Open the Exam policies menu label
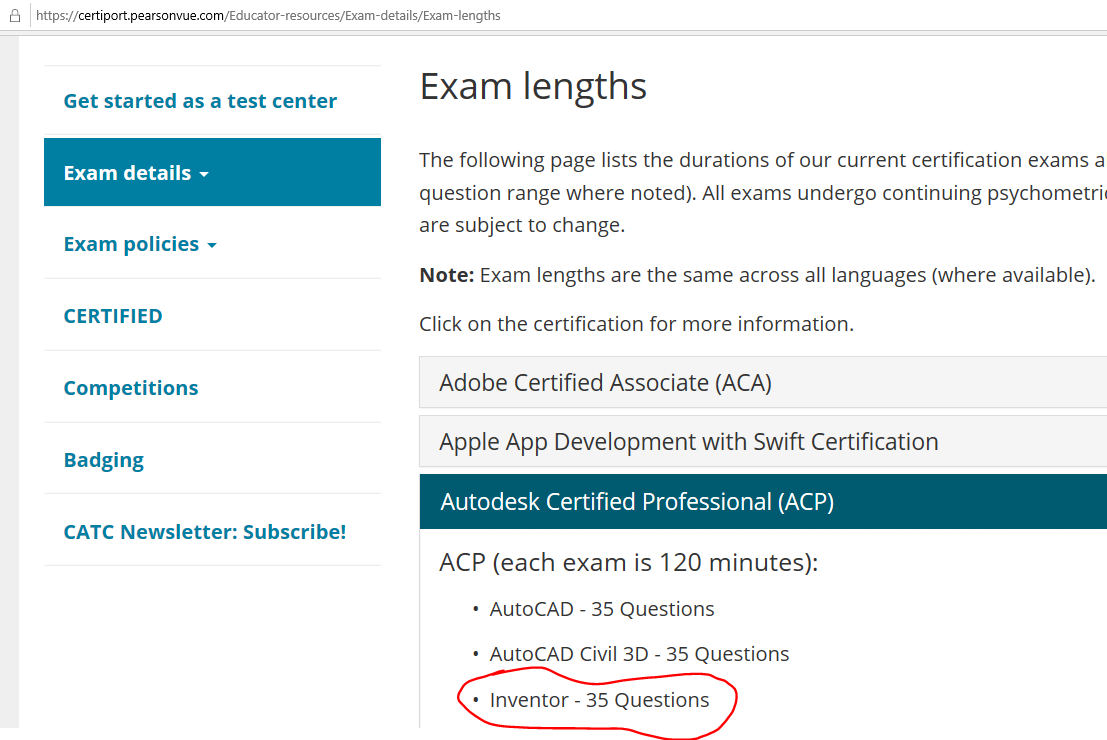 (x=131, y=245)
